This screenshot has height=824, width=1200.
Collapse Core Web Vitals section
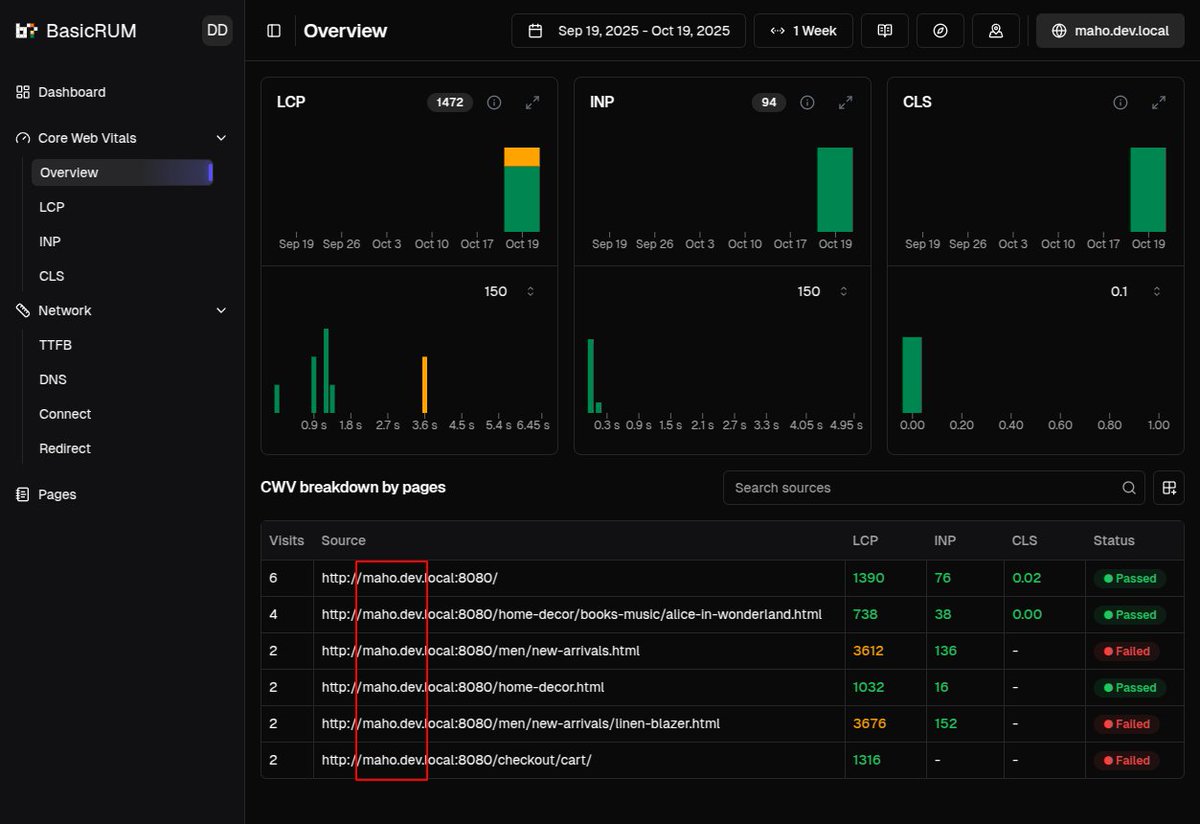(222, 138)
